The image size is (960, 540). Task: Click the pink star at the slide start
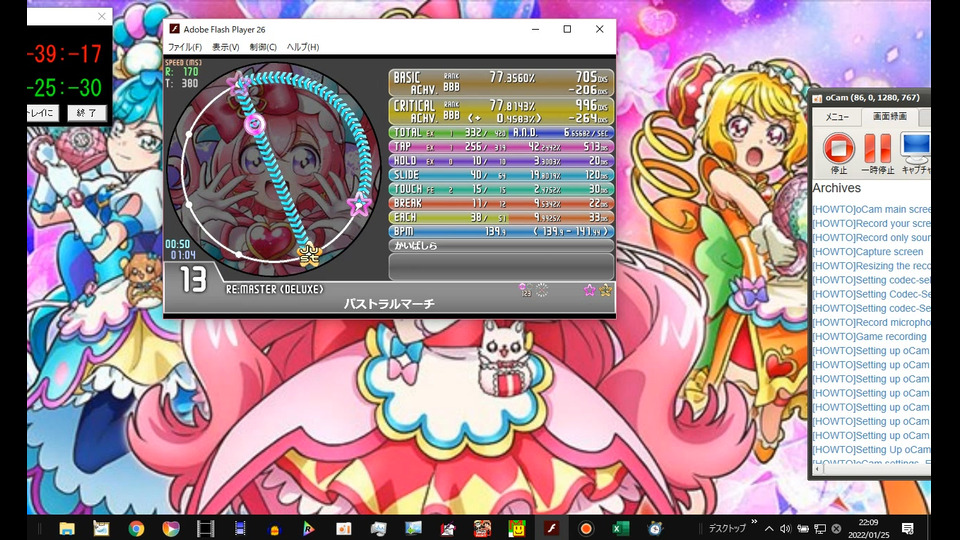(x=238, y=84)
